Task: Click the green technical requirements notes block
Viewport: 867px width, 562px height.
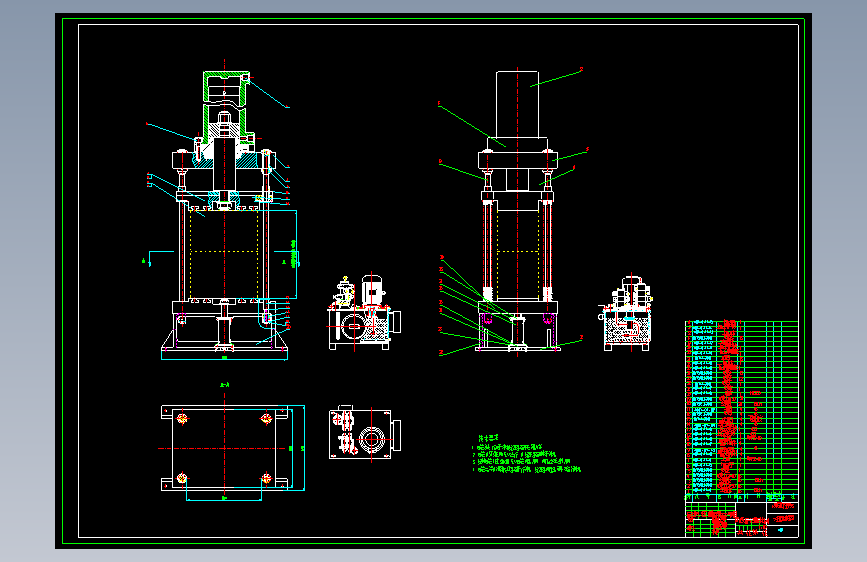Action: tap(526, 455)
